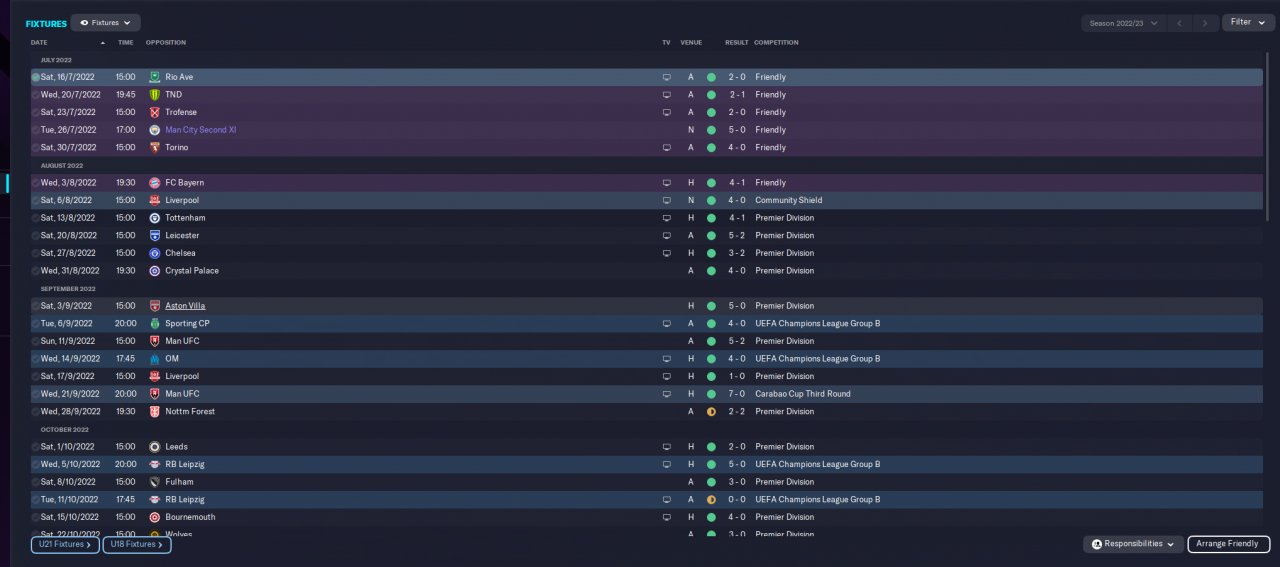Toggle the selection circle beside Wed, 3/8/2022
The image size is (1280, 567).
pyautogui.click(x=36, y=183)
